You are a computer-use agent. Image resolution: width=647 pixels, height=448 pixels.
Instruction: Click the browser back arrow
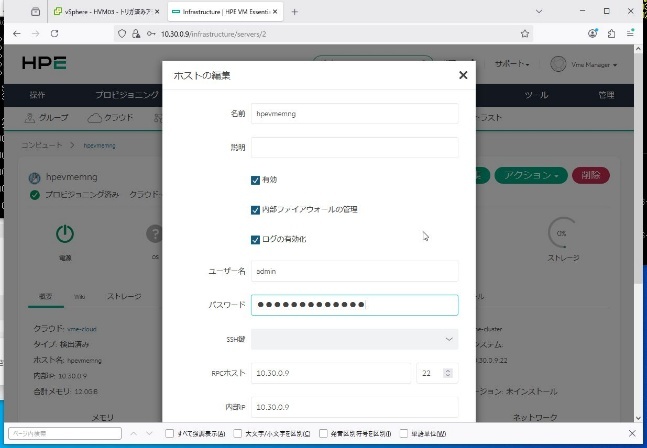click(x=16, y=33)
